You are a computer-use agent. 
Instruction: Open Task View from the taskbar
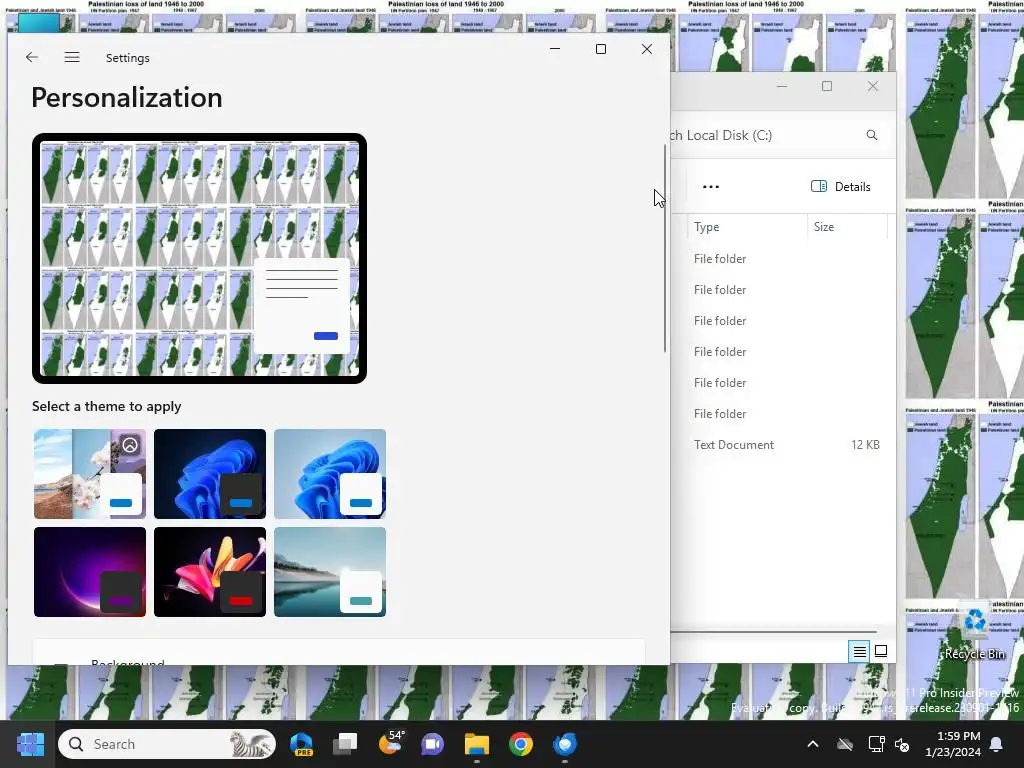click(345, 744)
